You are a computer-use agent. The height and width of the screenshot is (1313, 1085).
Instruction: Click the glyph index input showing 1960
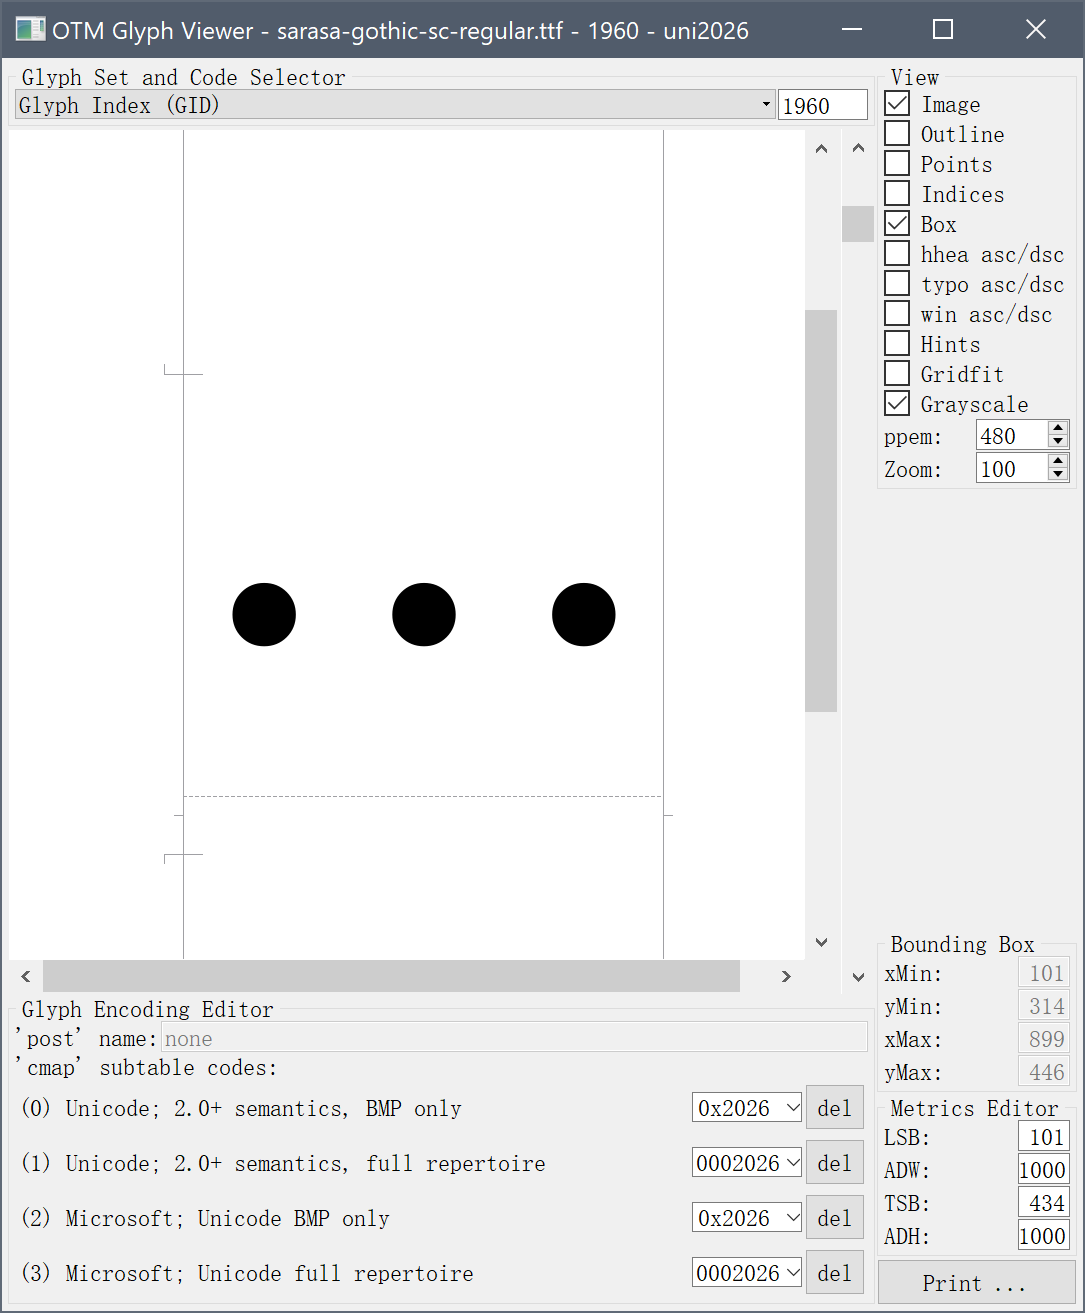click(x=823, y=105)
